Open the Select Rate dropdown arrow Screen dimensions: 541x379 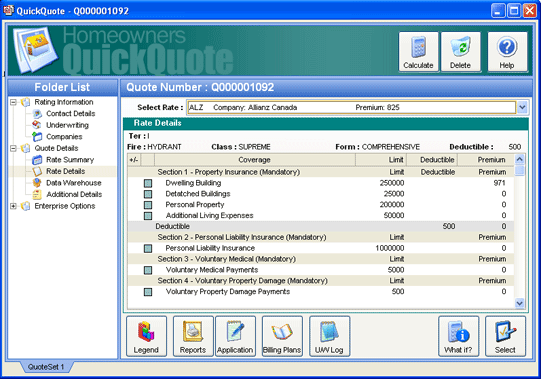[522, 107]
